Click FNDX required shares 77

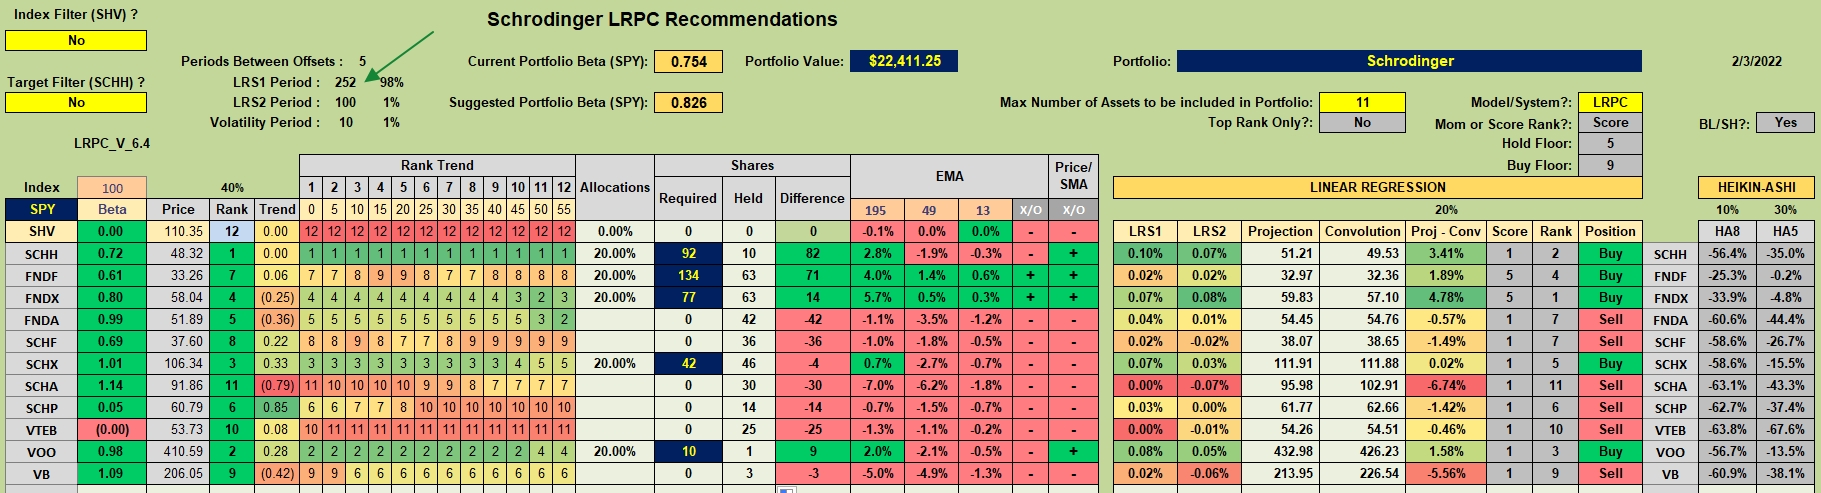point(688,298)
